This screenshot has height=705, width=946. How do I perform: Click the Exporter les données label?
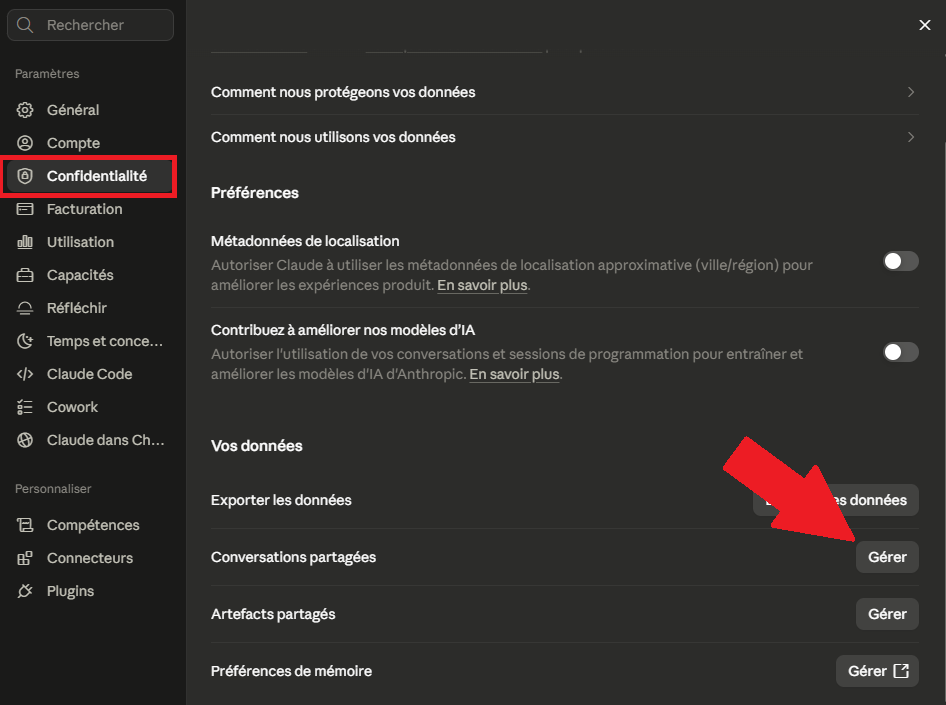(x=281, y=501)
